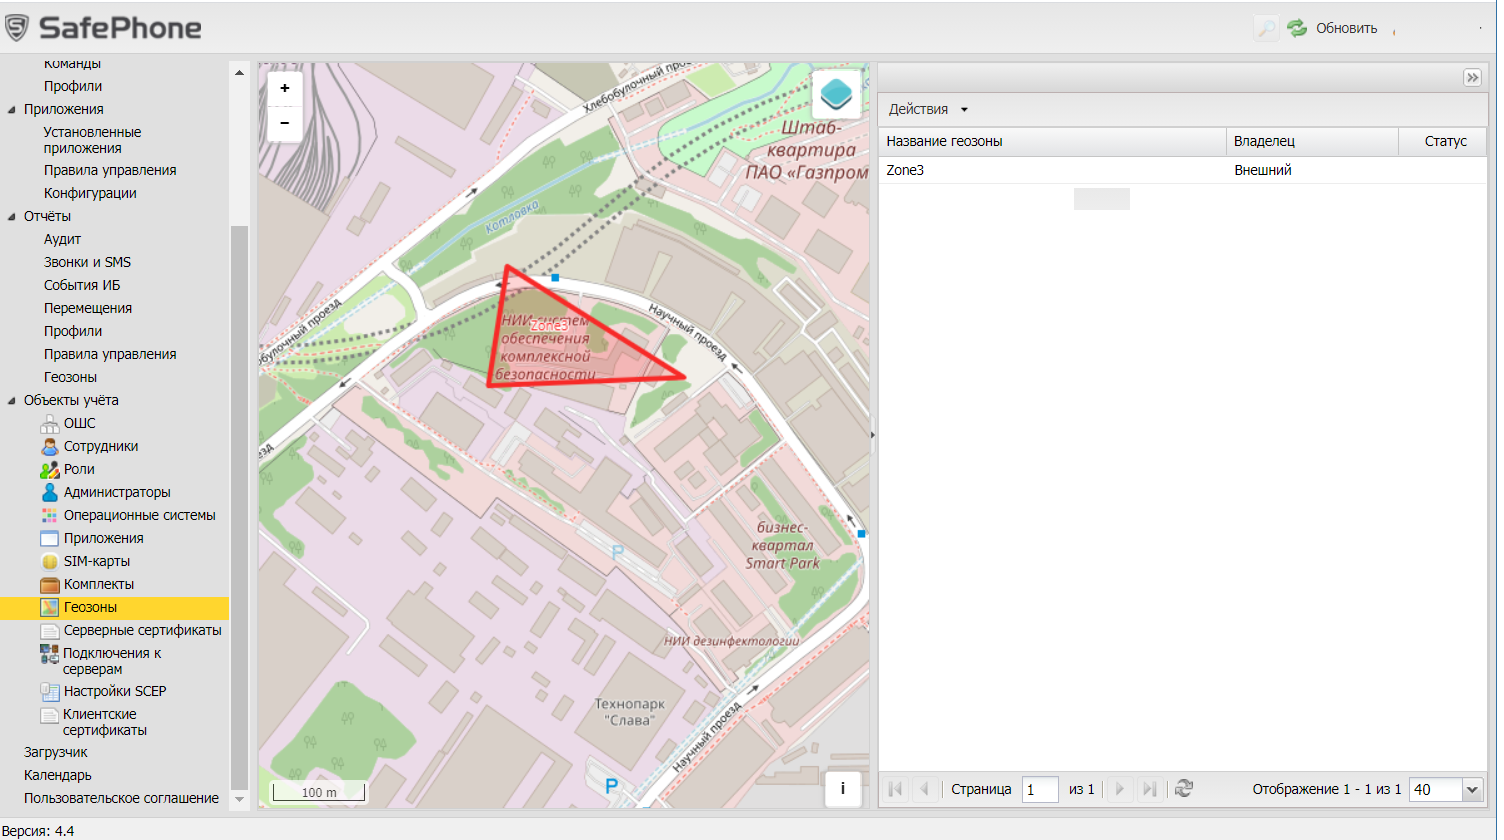Collapse the Объекты учёта tree section
The height and width of the screenshot is (840, 1504).
(x=12, y=401)
